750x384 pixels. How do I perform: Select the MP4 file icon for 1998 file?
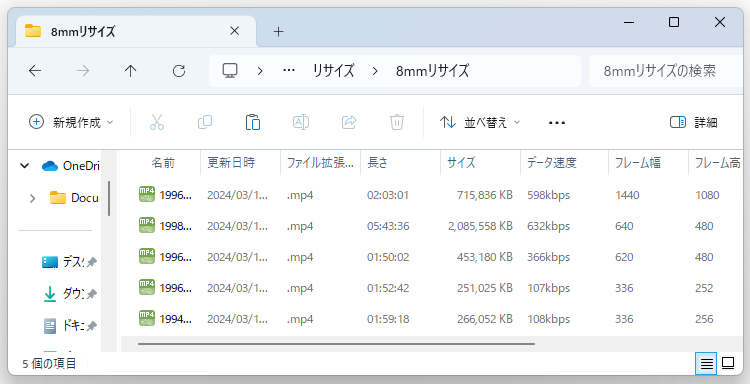pos(147,226)
